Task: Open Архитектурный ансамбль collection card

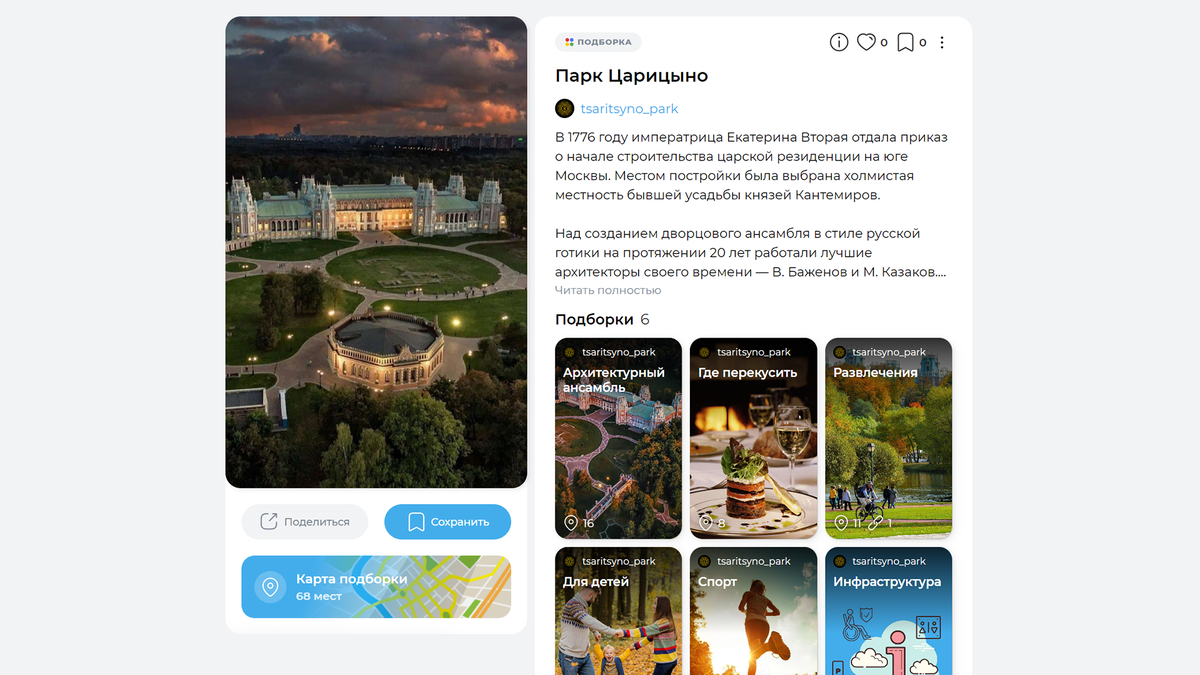Action: (x=618, y=439)
